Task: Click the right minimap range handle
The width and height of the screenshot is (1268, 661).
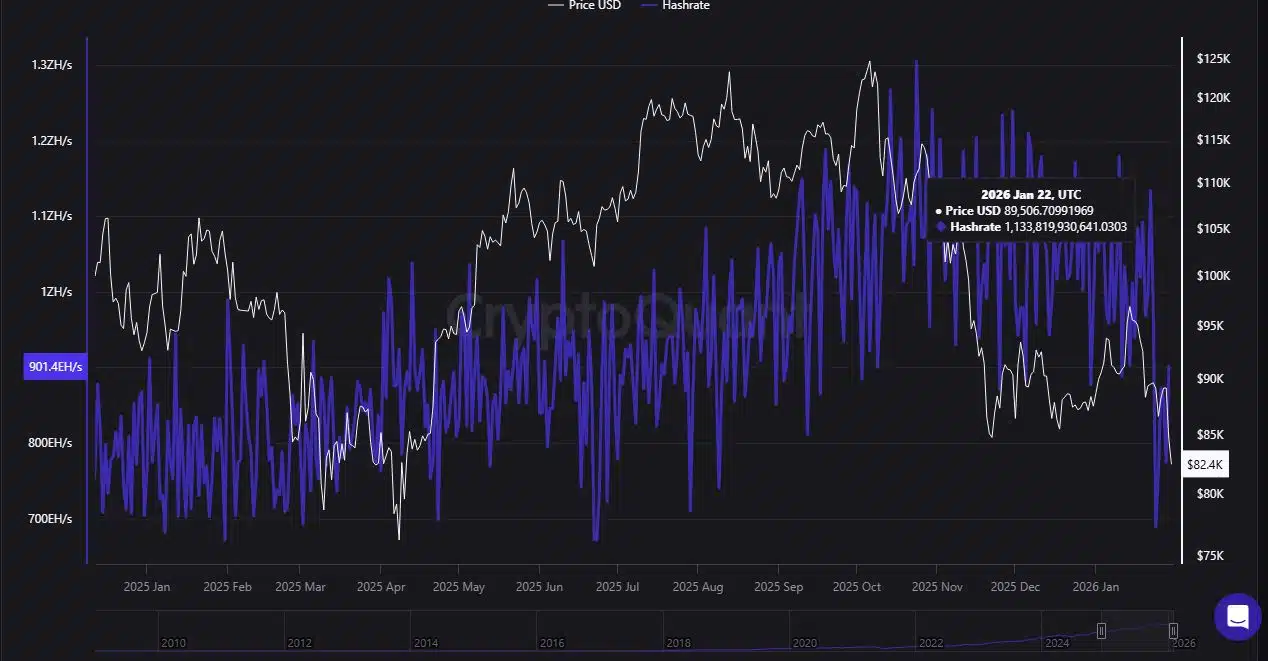Action: point(1172,631)
